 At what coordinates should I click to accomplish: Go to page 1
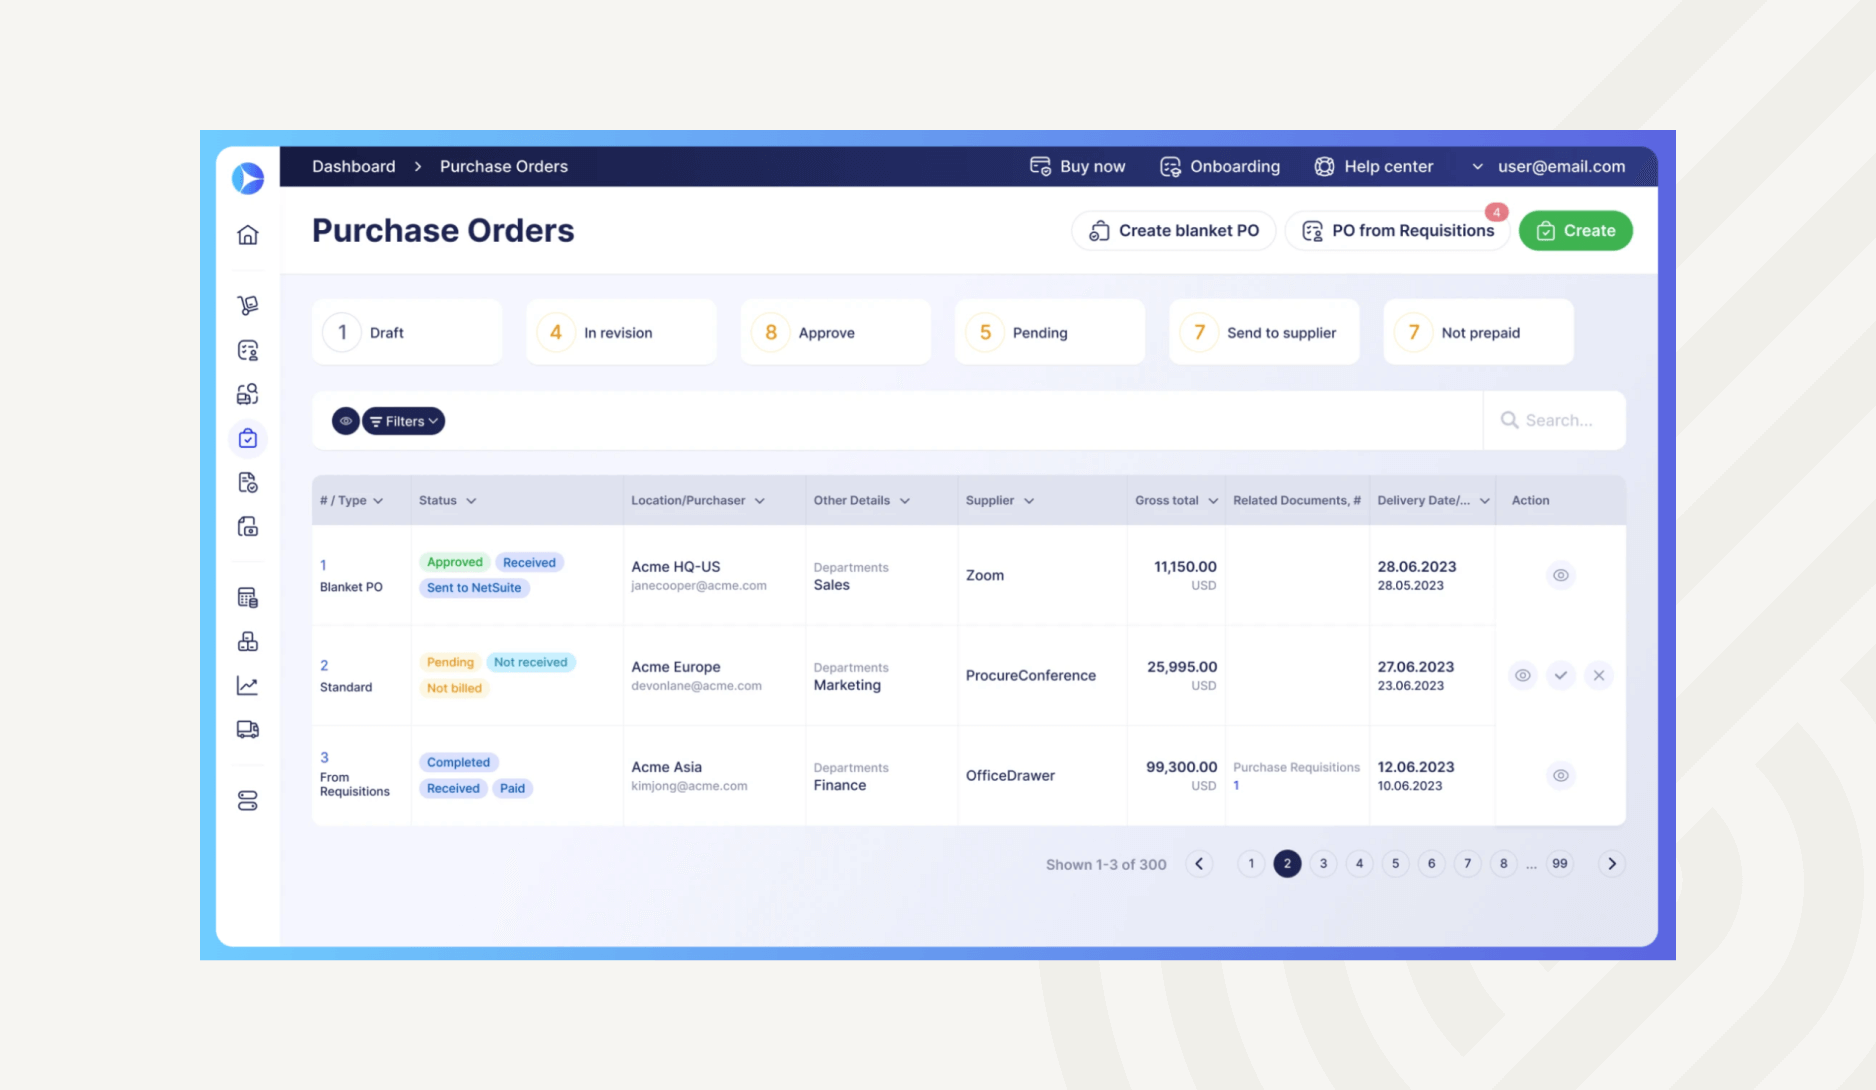click(x=1251, y=864)
